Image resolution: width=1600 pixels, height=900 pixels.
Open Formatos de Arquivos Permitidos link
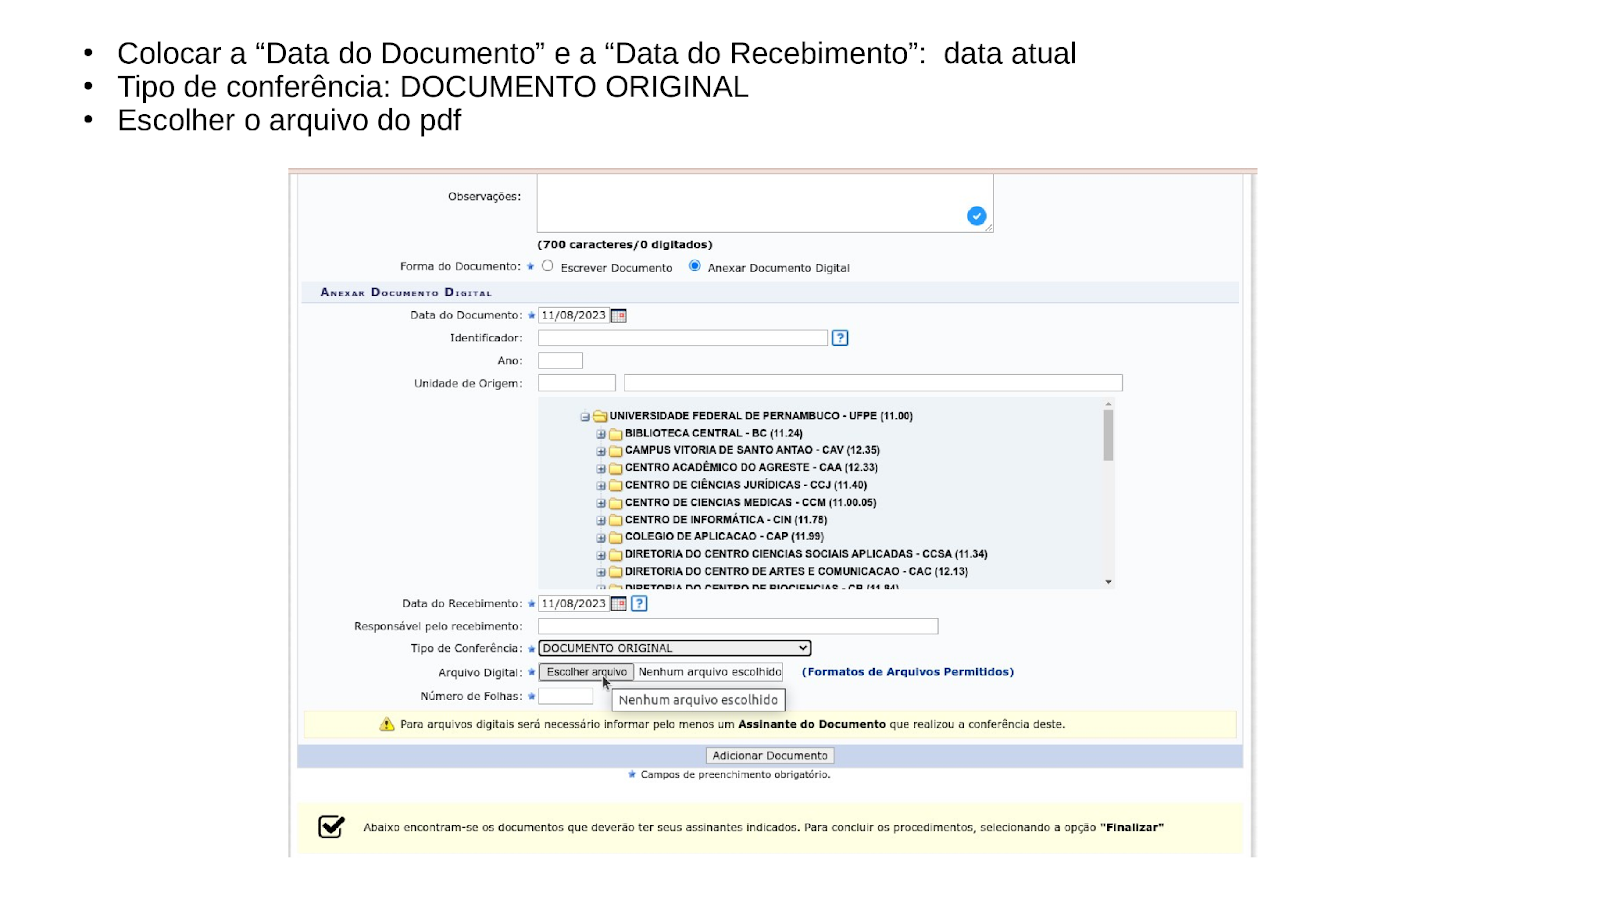tap(908, 672)
